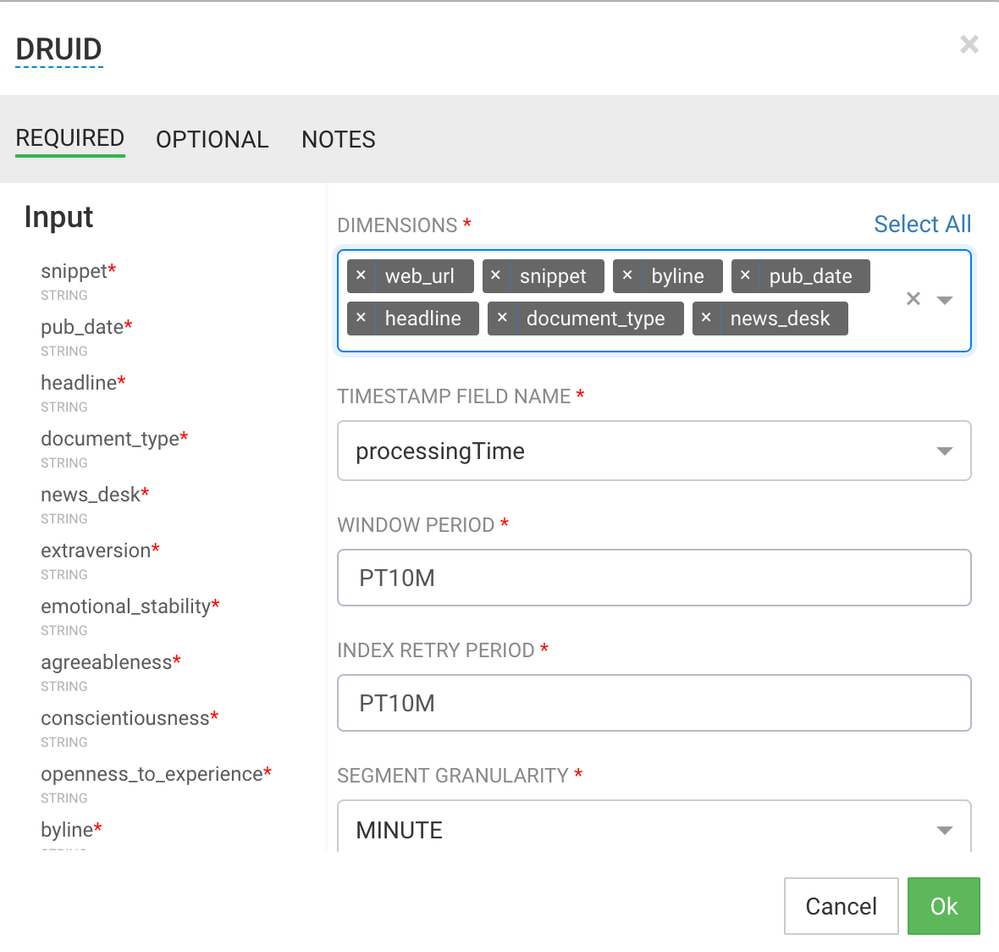
Task: Remove the news_desk dimension tag
Action: coord(706,318)
